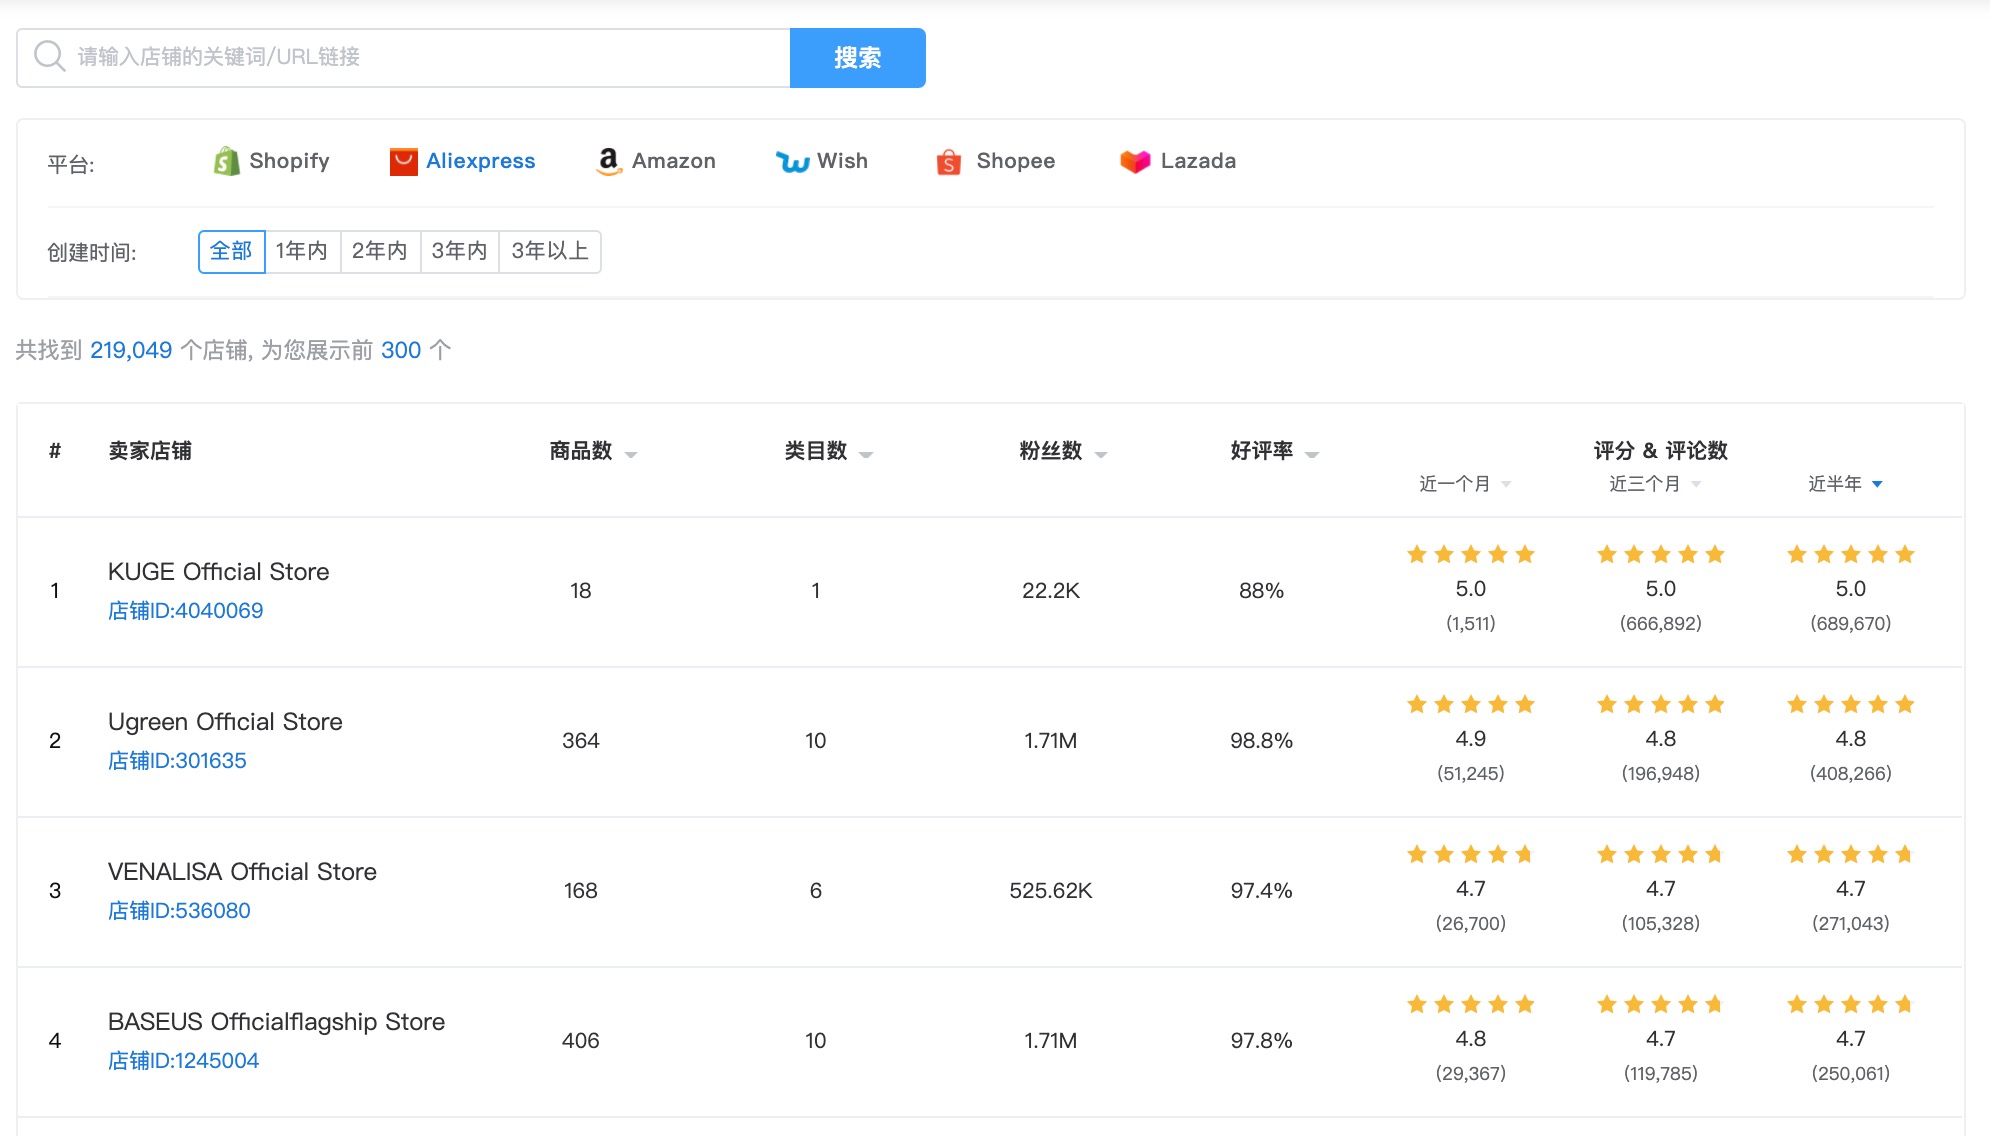This screenshot has height=1136, width=1990.
Task: Select Amazon platform tab
Action: pos(656,161)
